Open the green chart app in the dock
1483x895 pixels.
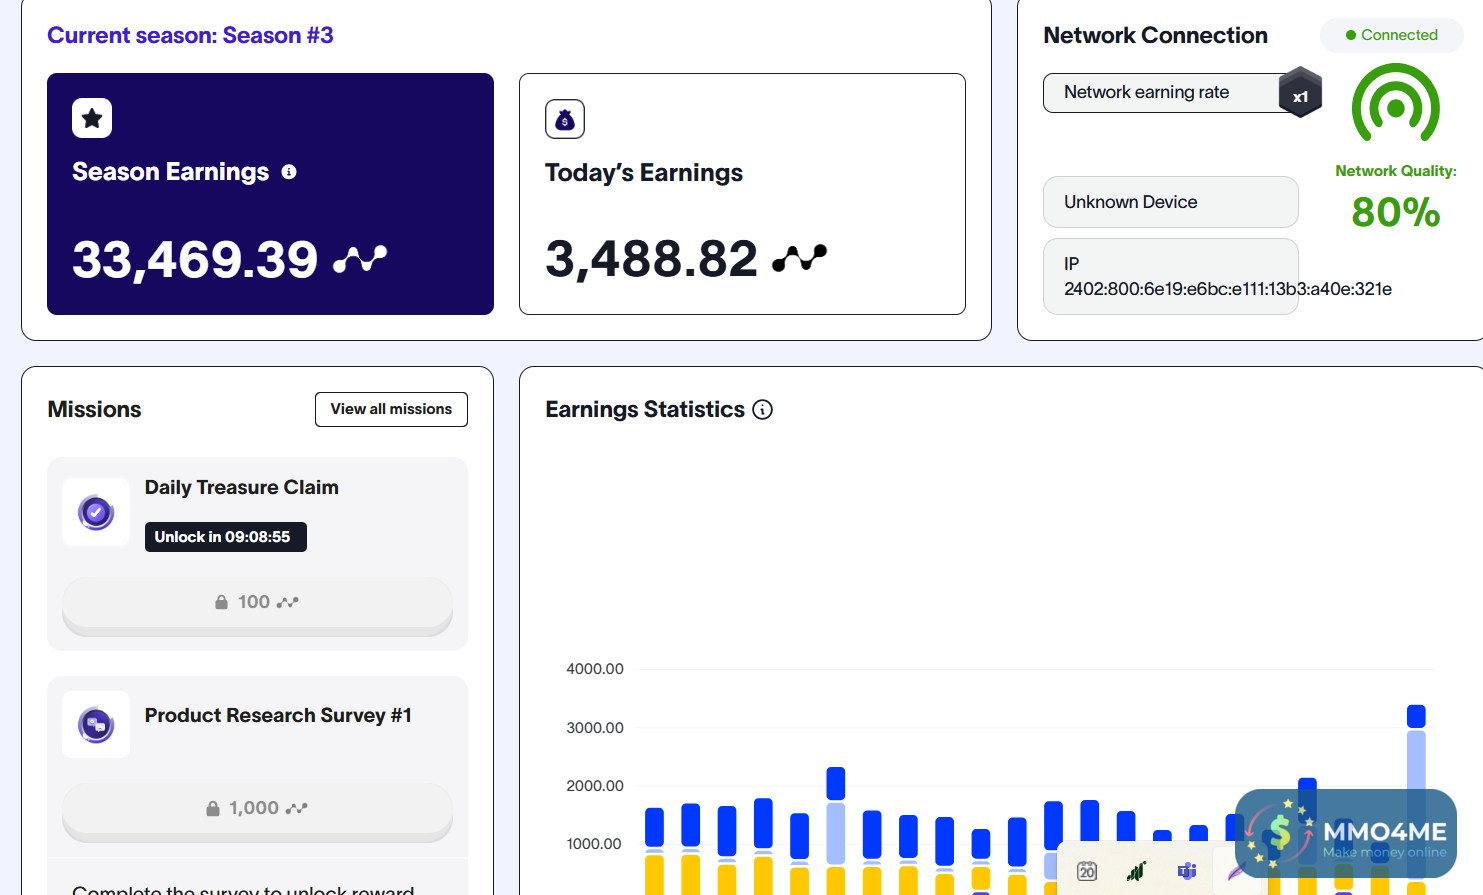[x=1136, y=871]
